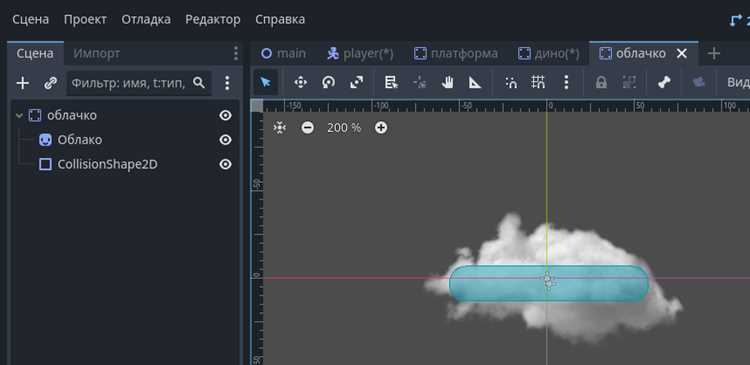Click the облачко node type icon
Viewport: 750px width, 365px height.
(35, 115)
